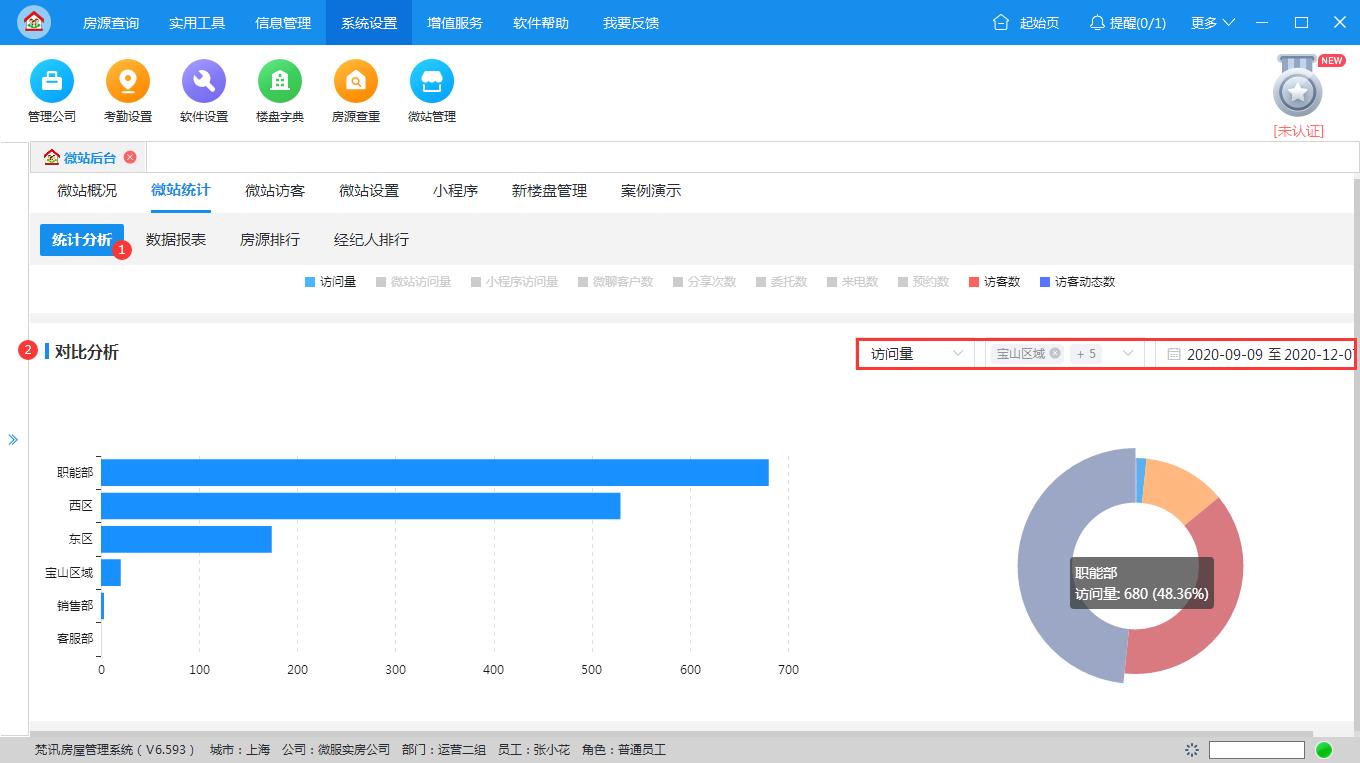Screen dimensions: 1360x763
Task: Open the 楼盘字典 tool
Action: point(279,91)
